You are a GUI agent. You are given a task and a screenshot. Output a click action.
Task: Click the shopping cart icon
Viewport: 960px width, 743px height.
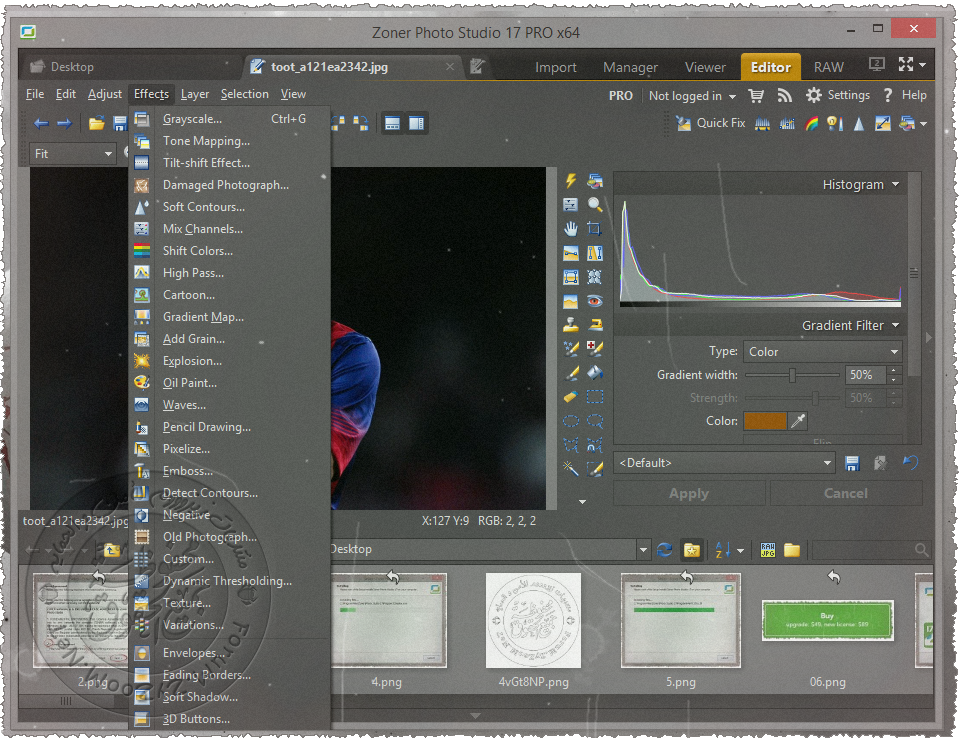(756, 95)
